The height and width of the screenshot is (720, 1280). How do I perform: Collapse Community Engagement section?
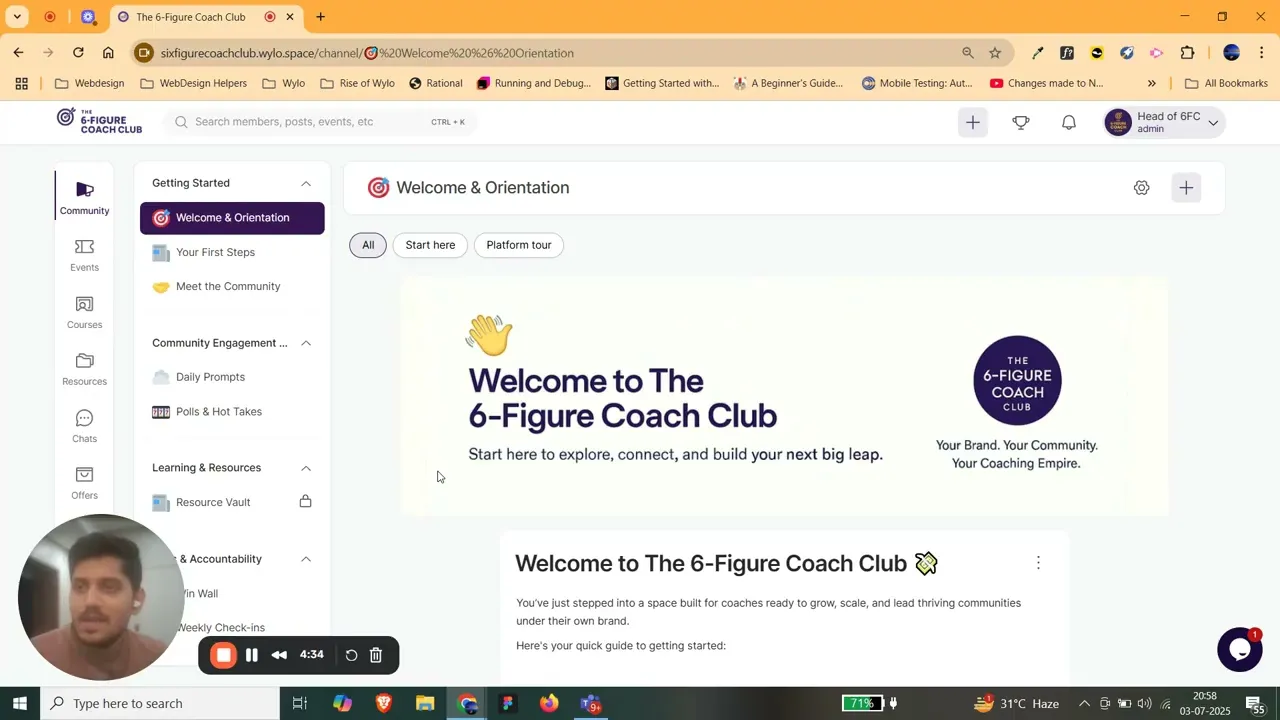306,343
